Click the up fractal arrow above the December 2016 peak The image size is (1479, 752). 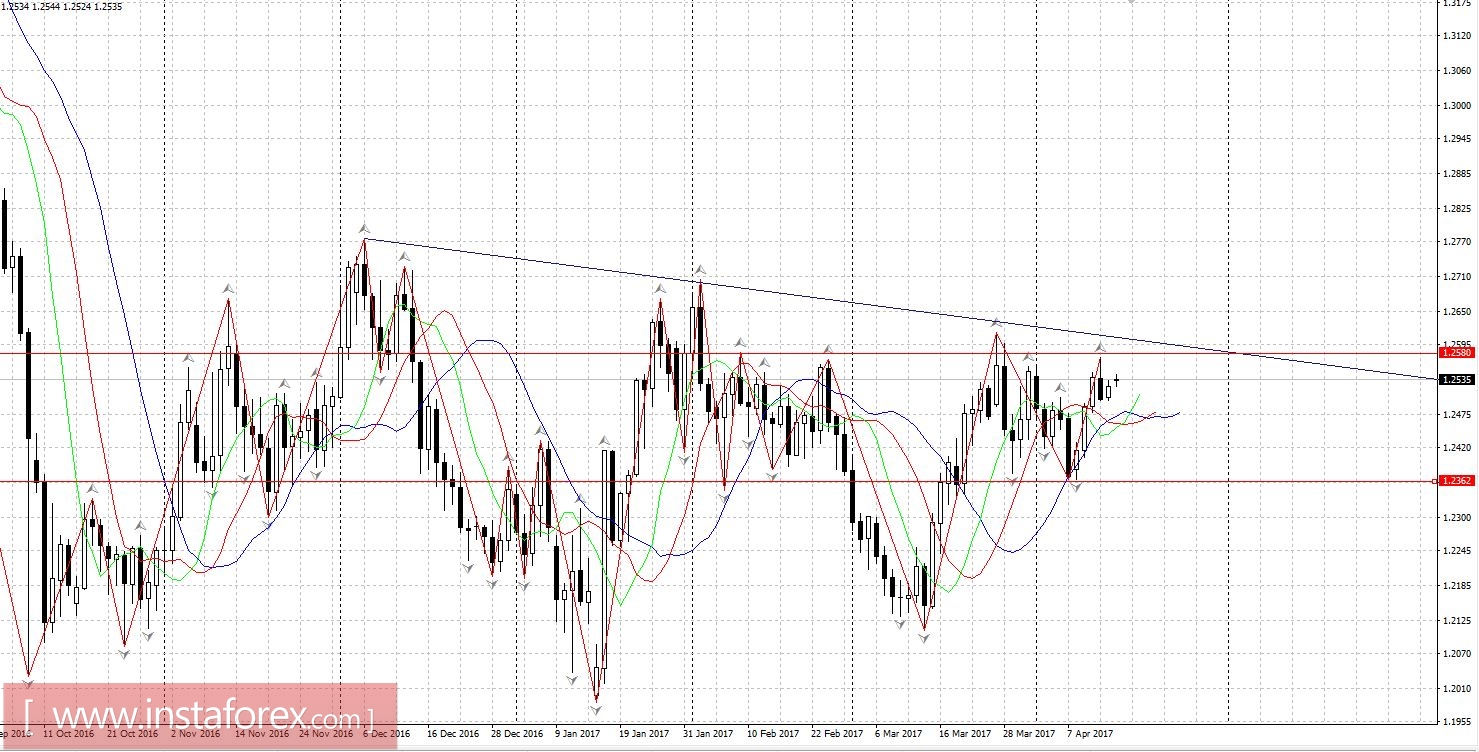(x=365, y=228)
